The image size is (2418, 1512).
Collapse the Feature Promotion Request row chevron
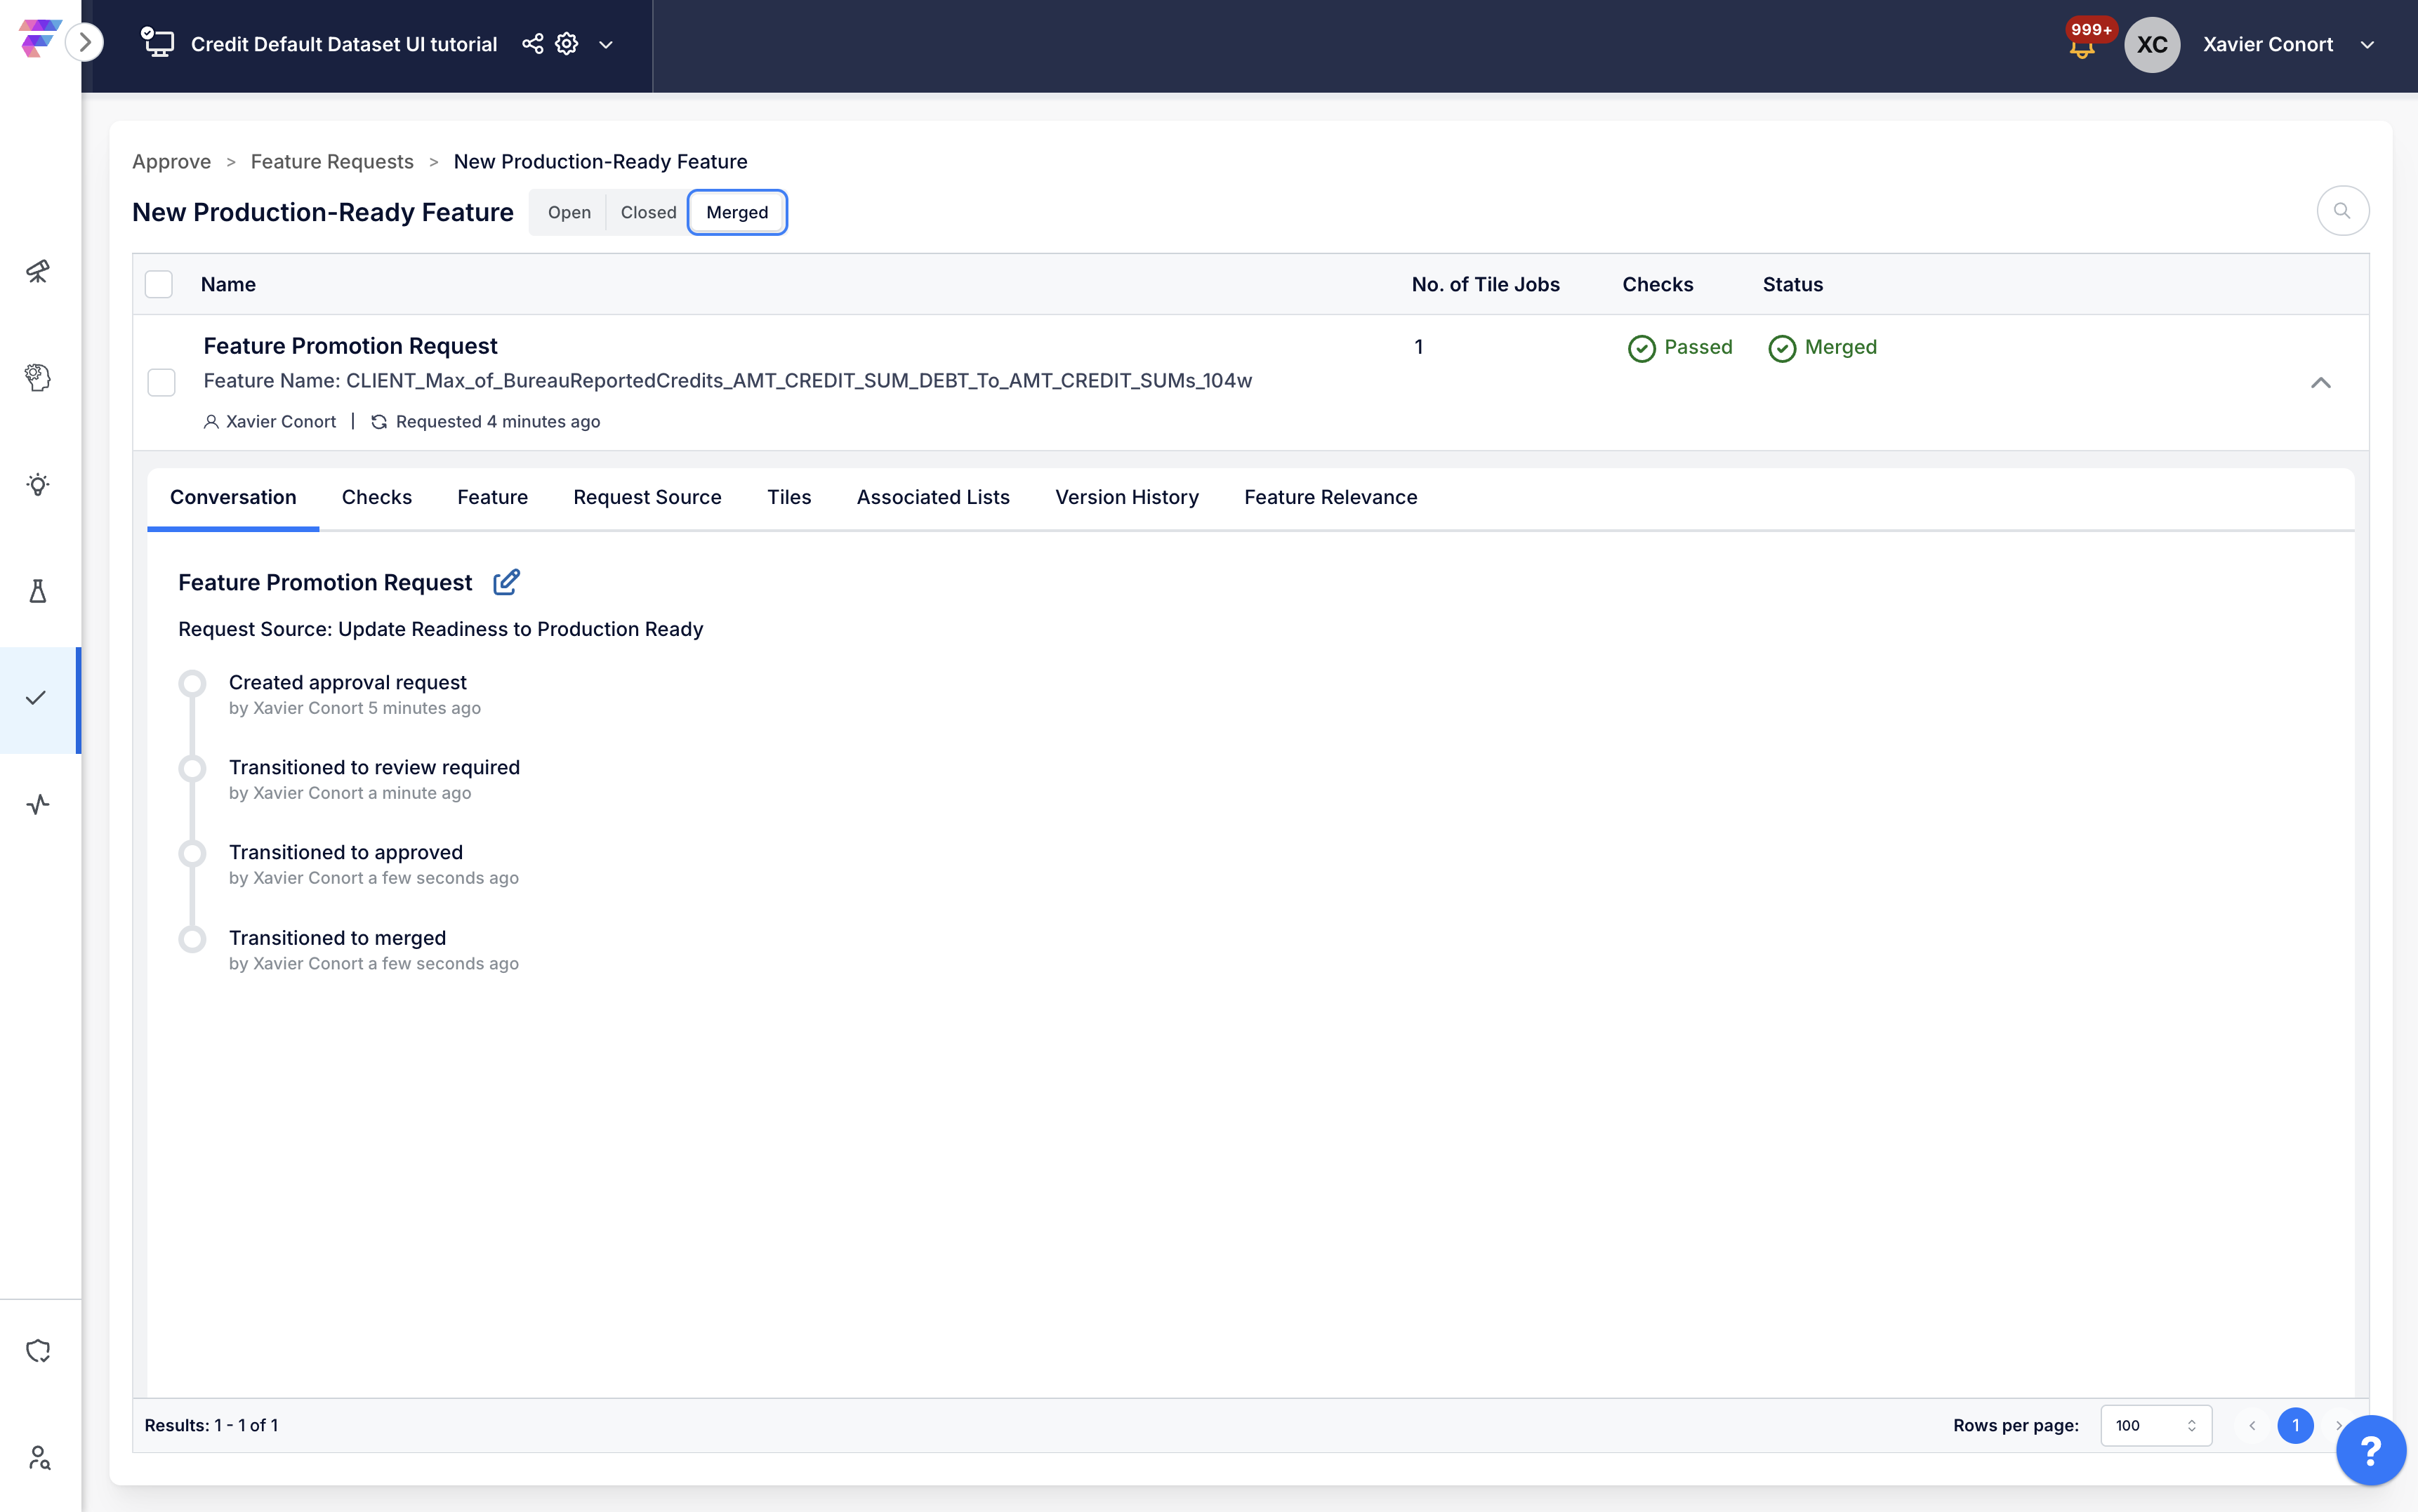(x=2320, y=382)
